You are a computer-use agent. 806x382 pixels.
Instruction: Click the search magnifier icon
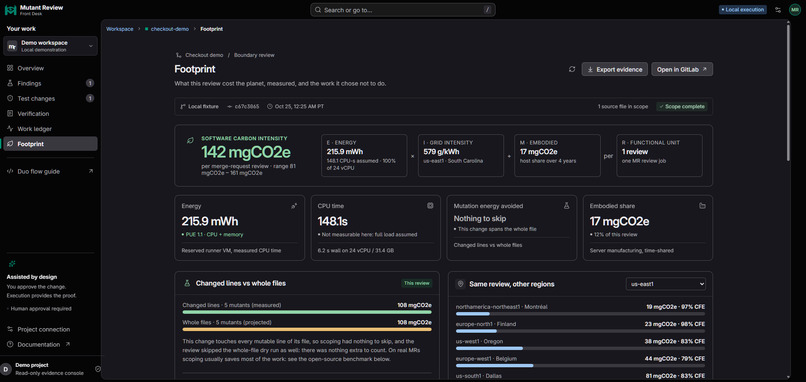(x=319, y=10)
